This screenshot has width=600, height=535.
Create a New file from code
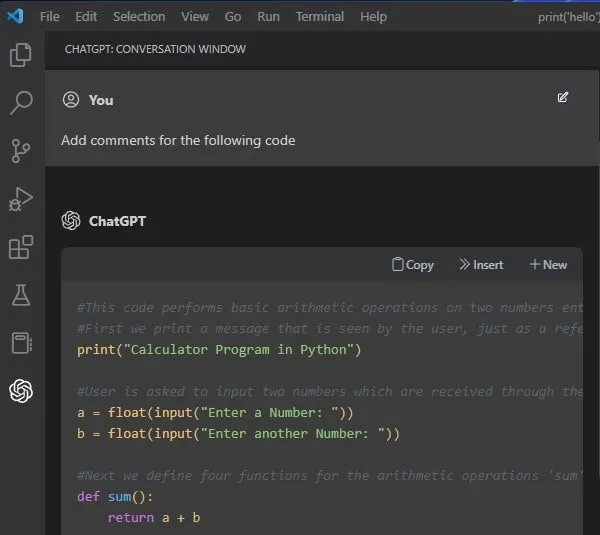548,265
